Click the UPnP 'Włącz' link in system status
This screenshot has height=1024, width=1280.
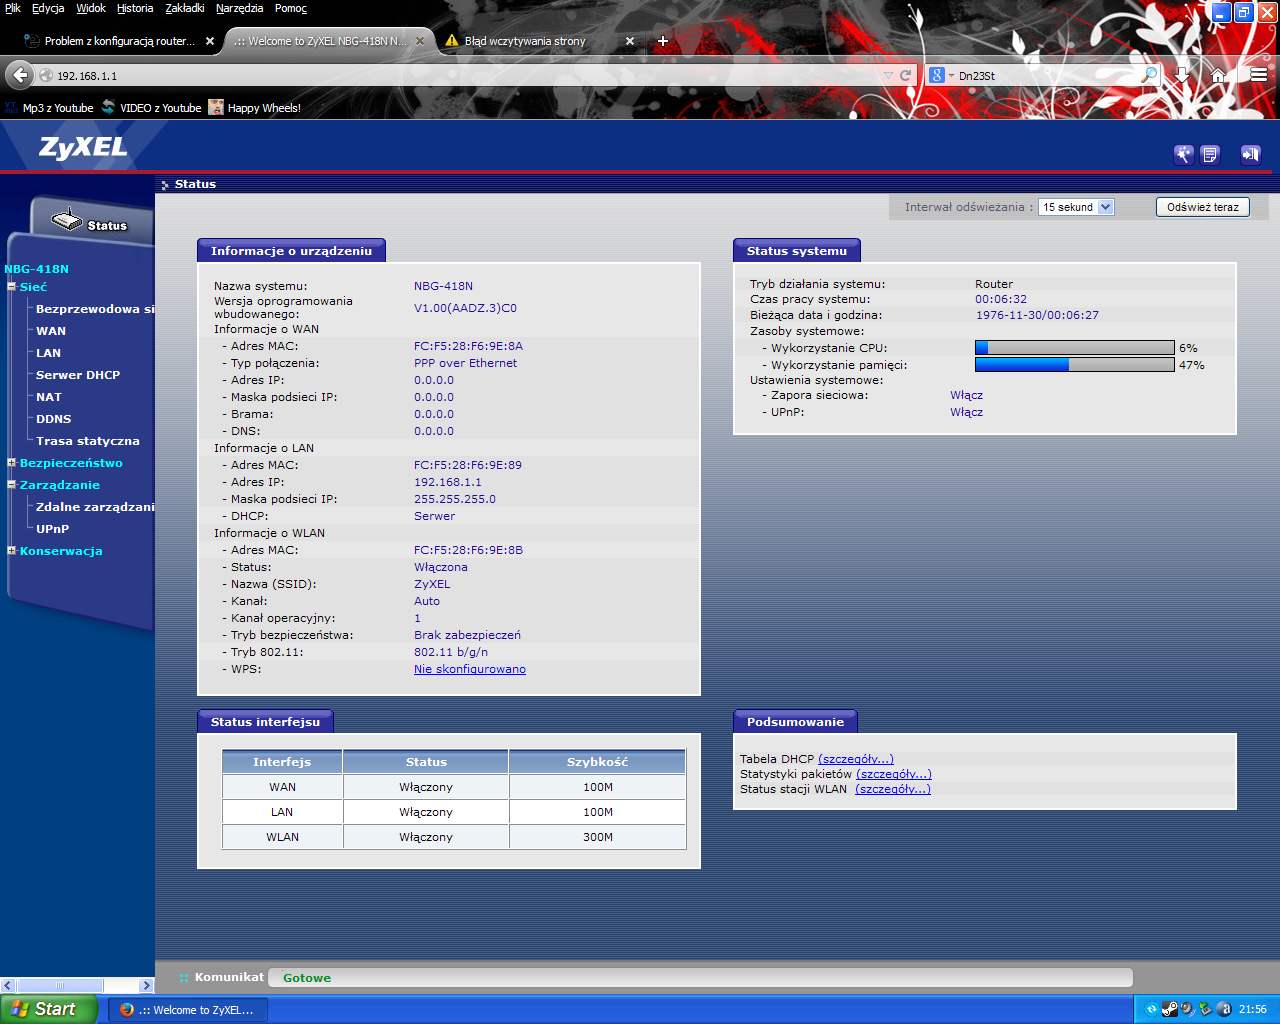point(967,412)
